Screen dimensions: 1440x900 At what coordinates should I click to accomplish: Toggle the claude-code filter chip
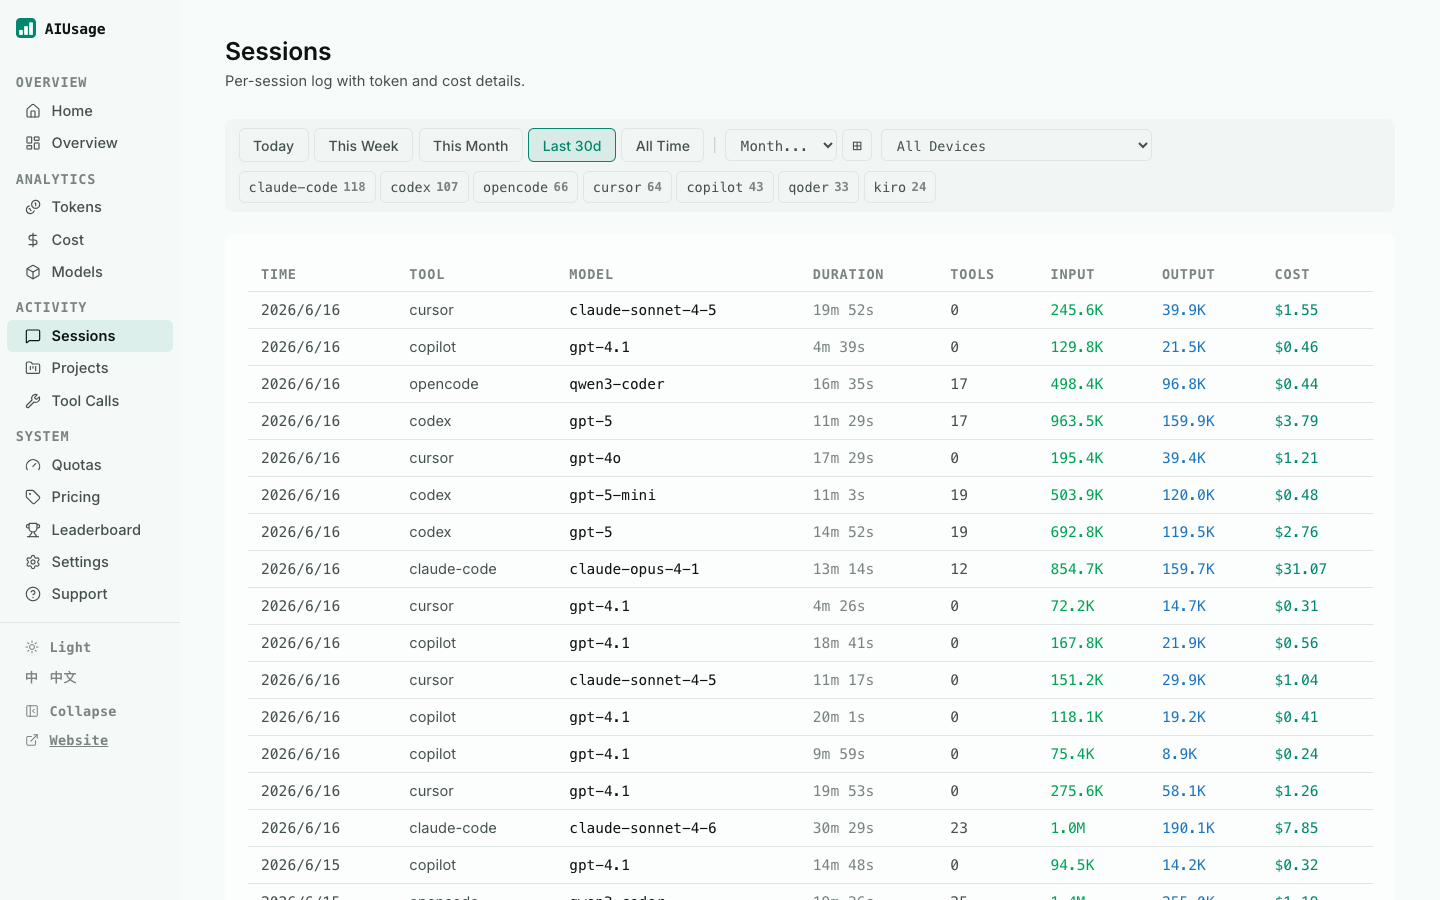point(307,187)
